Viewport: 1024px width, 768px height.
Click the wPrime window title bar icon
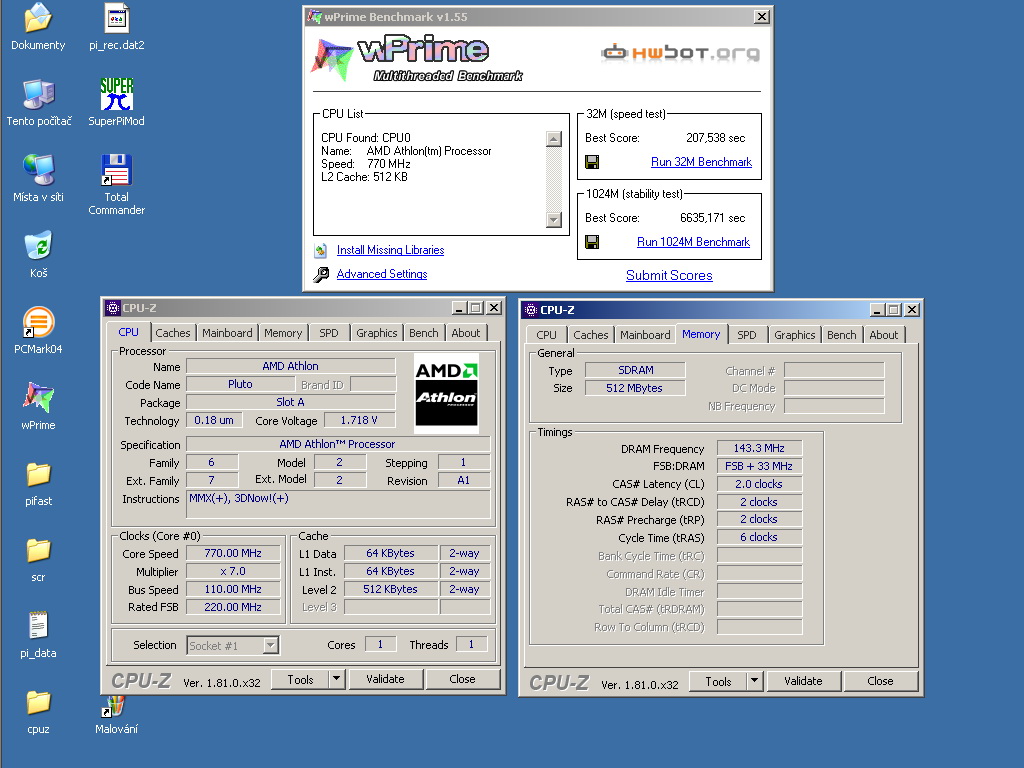[315, 17]
